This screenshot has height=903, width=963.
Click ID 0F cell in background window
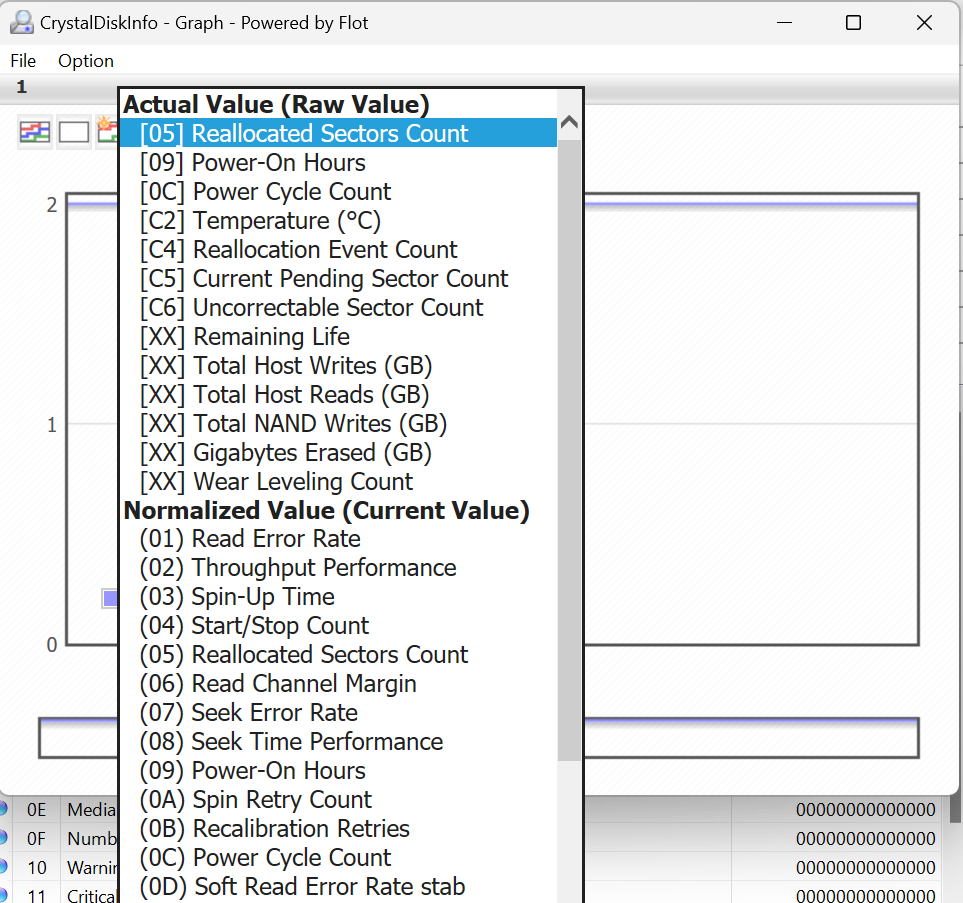[36, 838]
